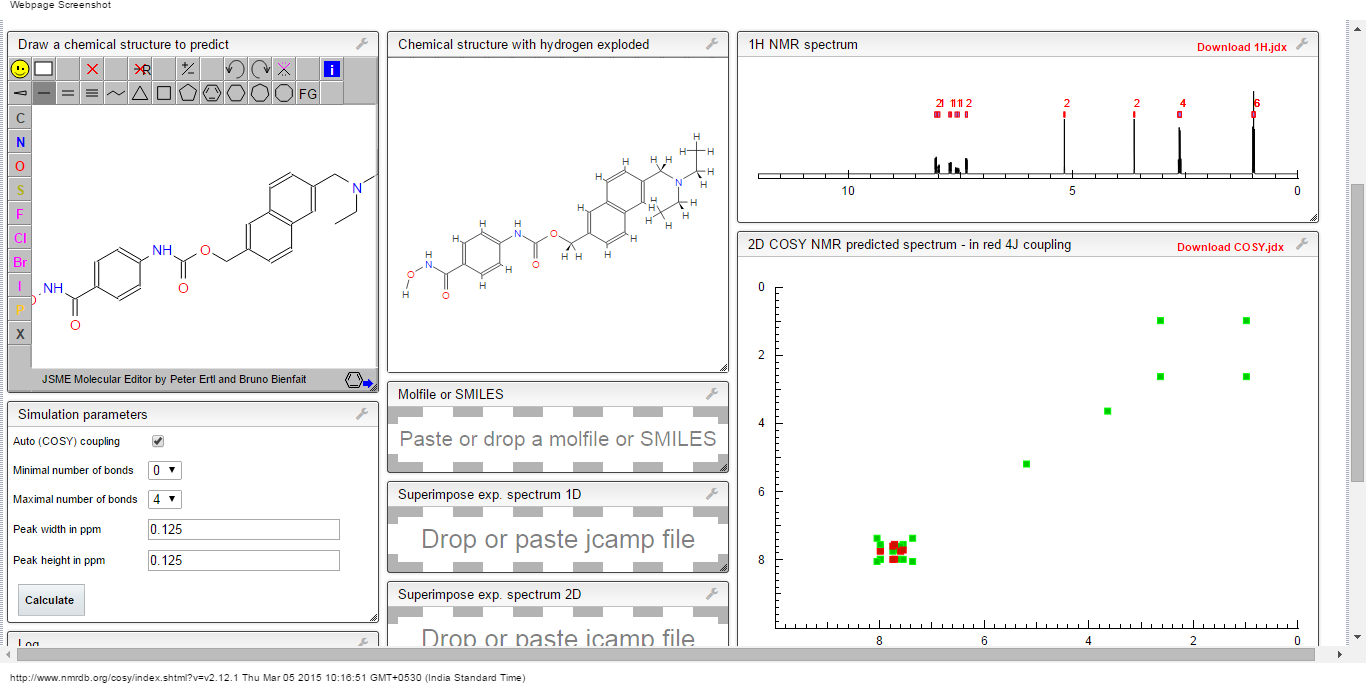
Task: Pick the nitrogen (N) atom button
Action: pyautogui.click(x=20, y=142)
